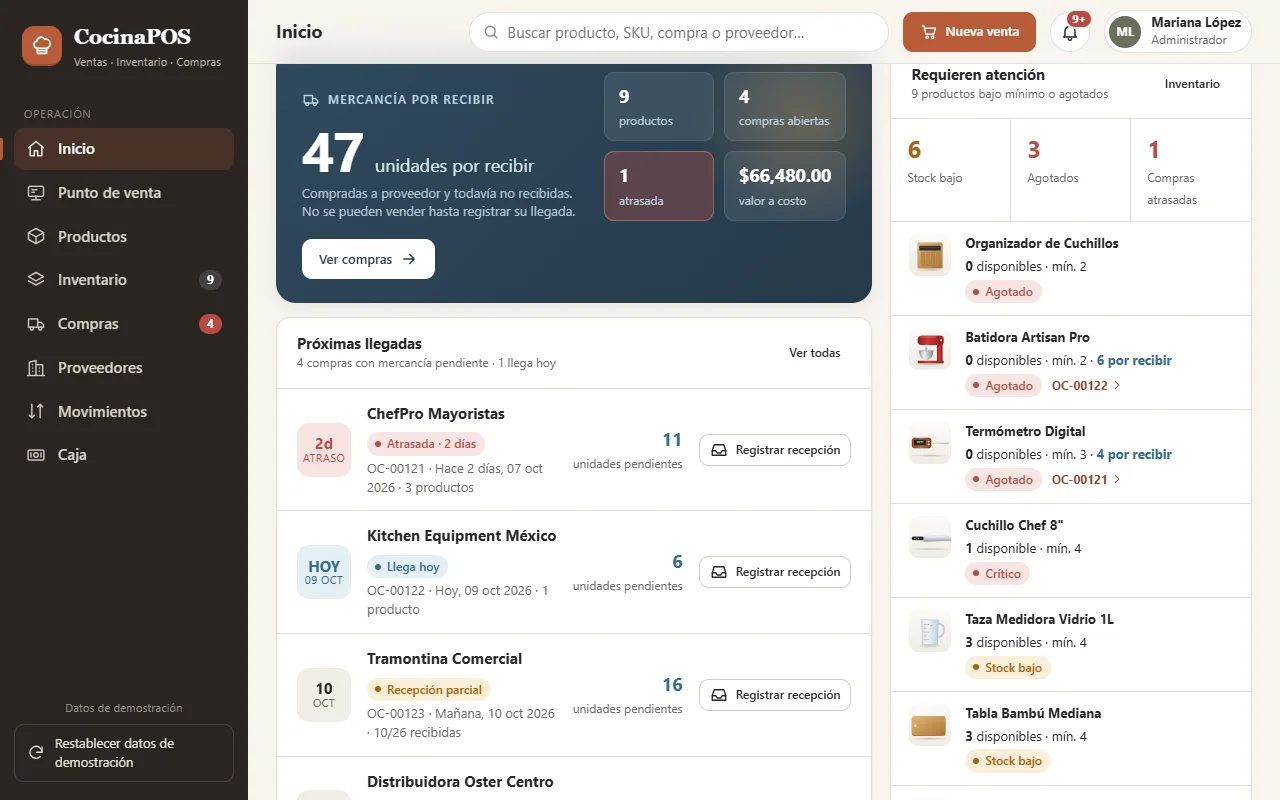Image resolution: width=1280 pixels, height=800 pixels.
Task: Click the Movimientos arrows icon
Action: tap(36, 411)
